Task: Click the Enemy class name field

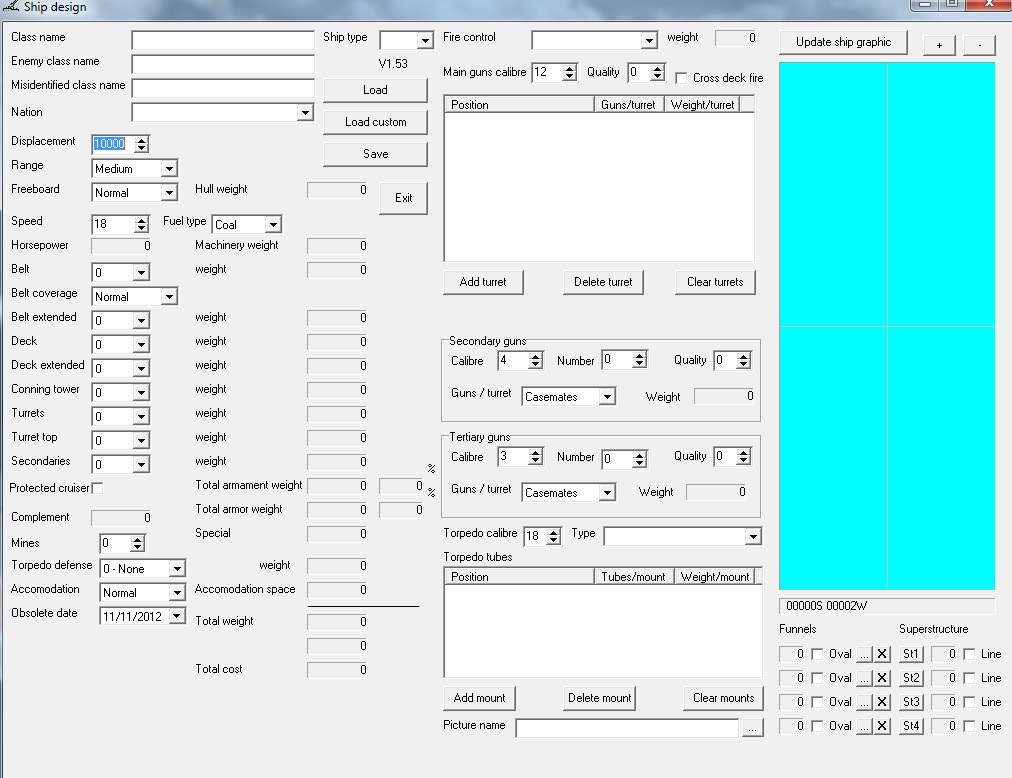Action: [223, 64]
